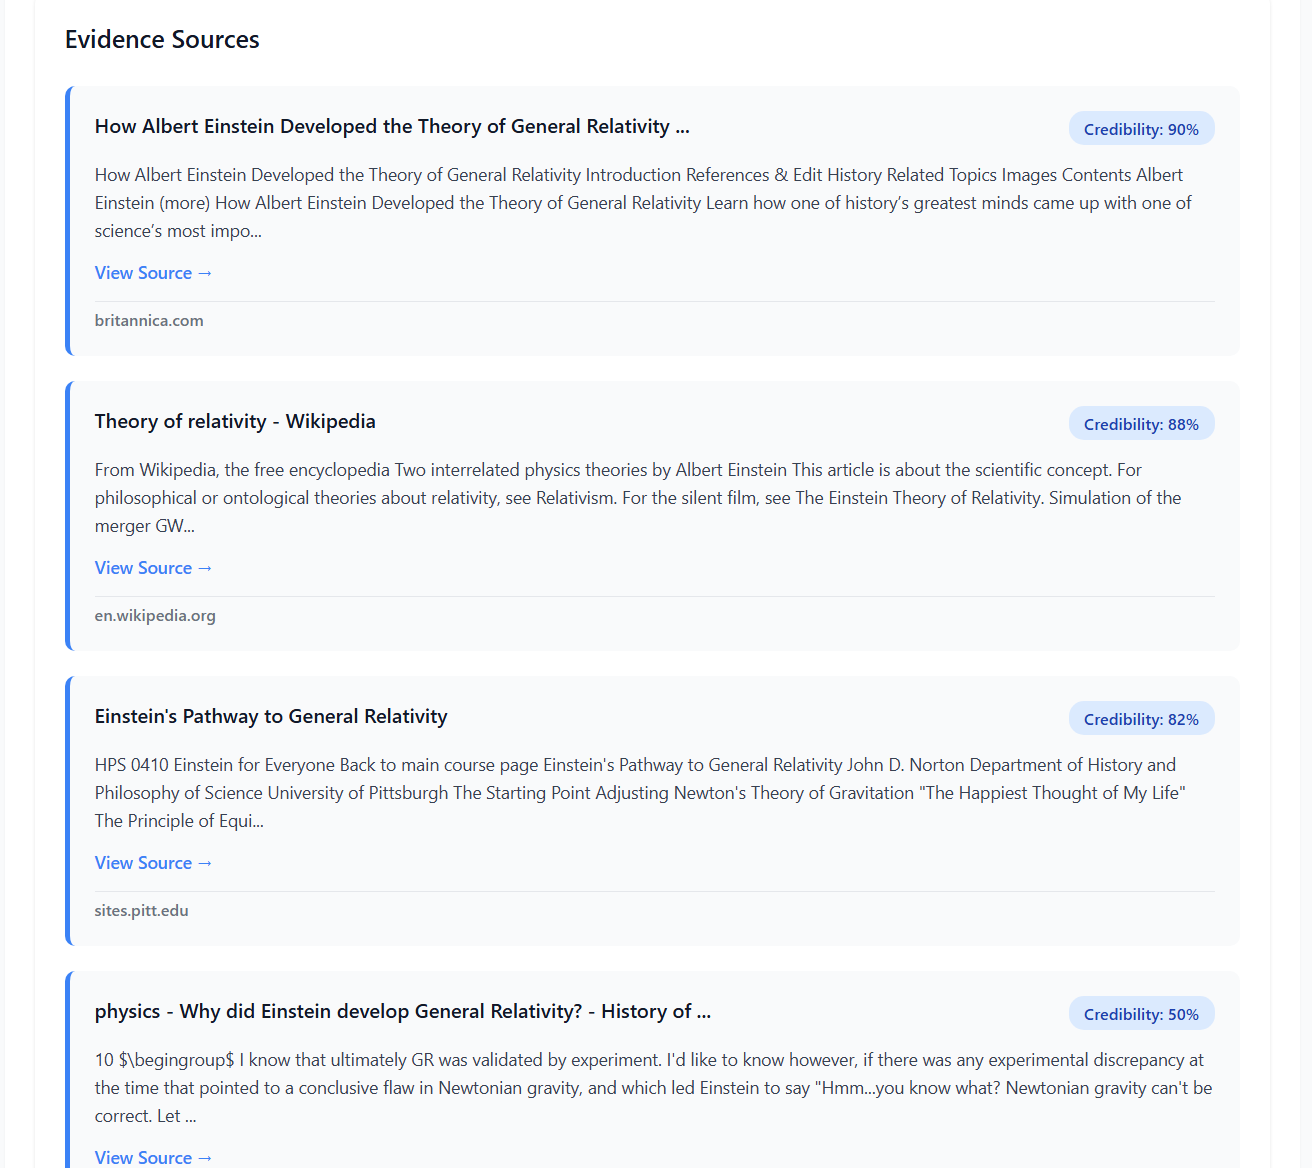Select the Theory of relativity - Wikipedia title
This screenshot has height=1168, width=1312.
(235, 422)
